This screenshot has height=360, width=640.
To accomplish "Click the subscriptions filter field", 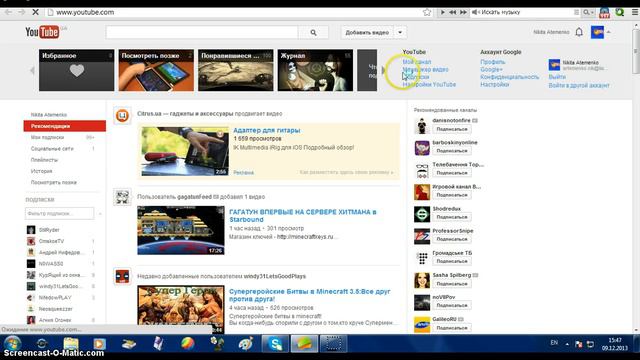I will [59, 213].
